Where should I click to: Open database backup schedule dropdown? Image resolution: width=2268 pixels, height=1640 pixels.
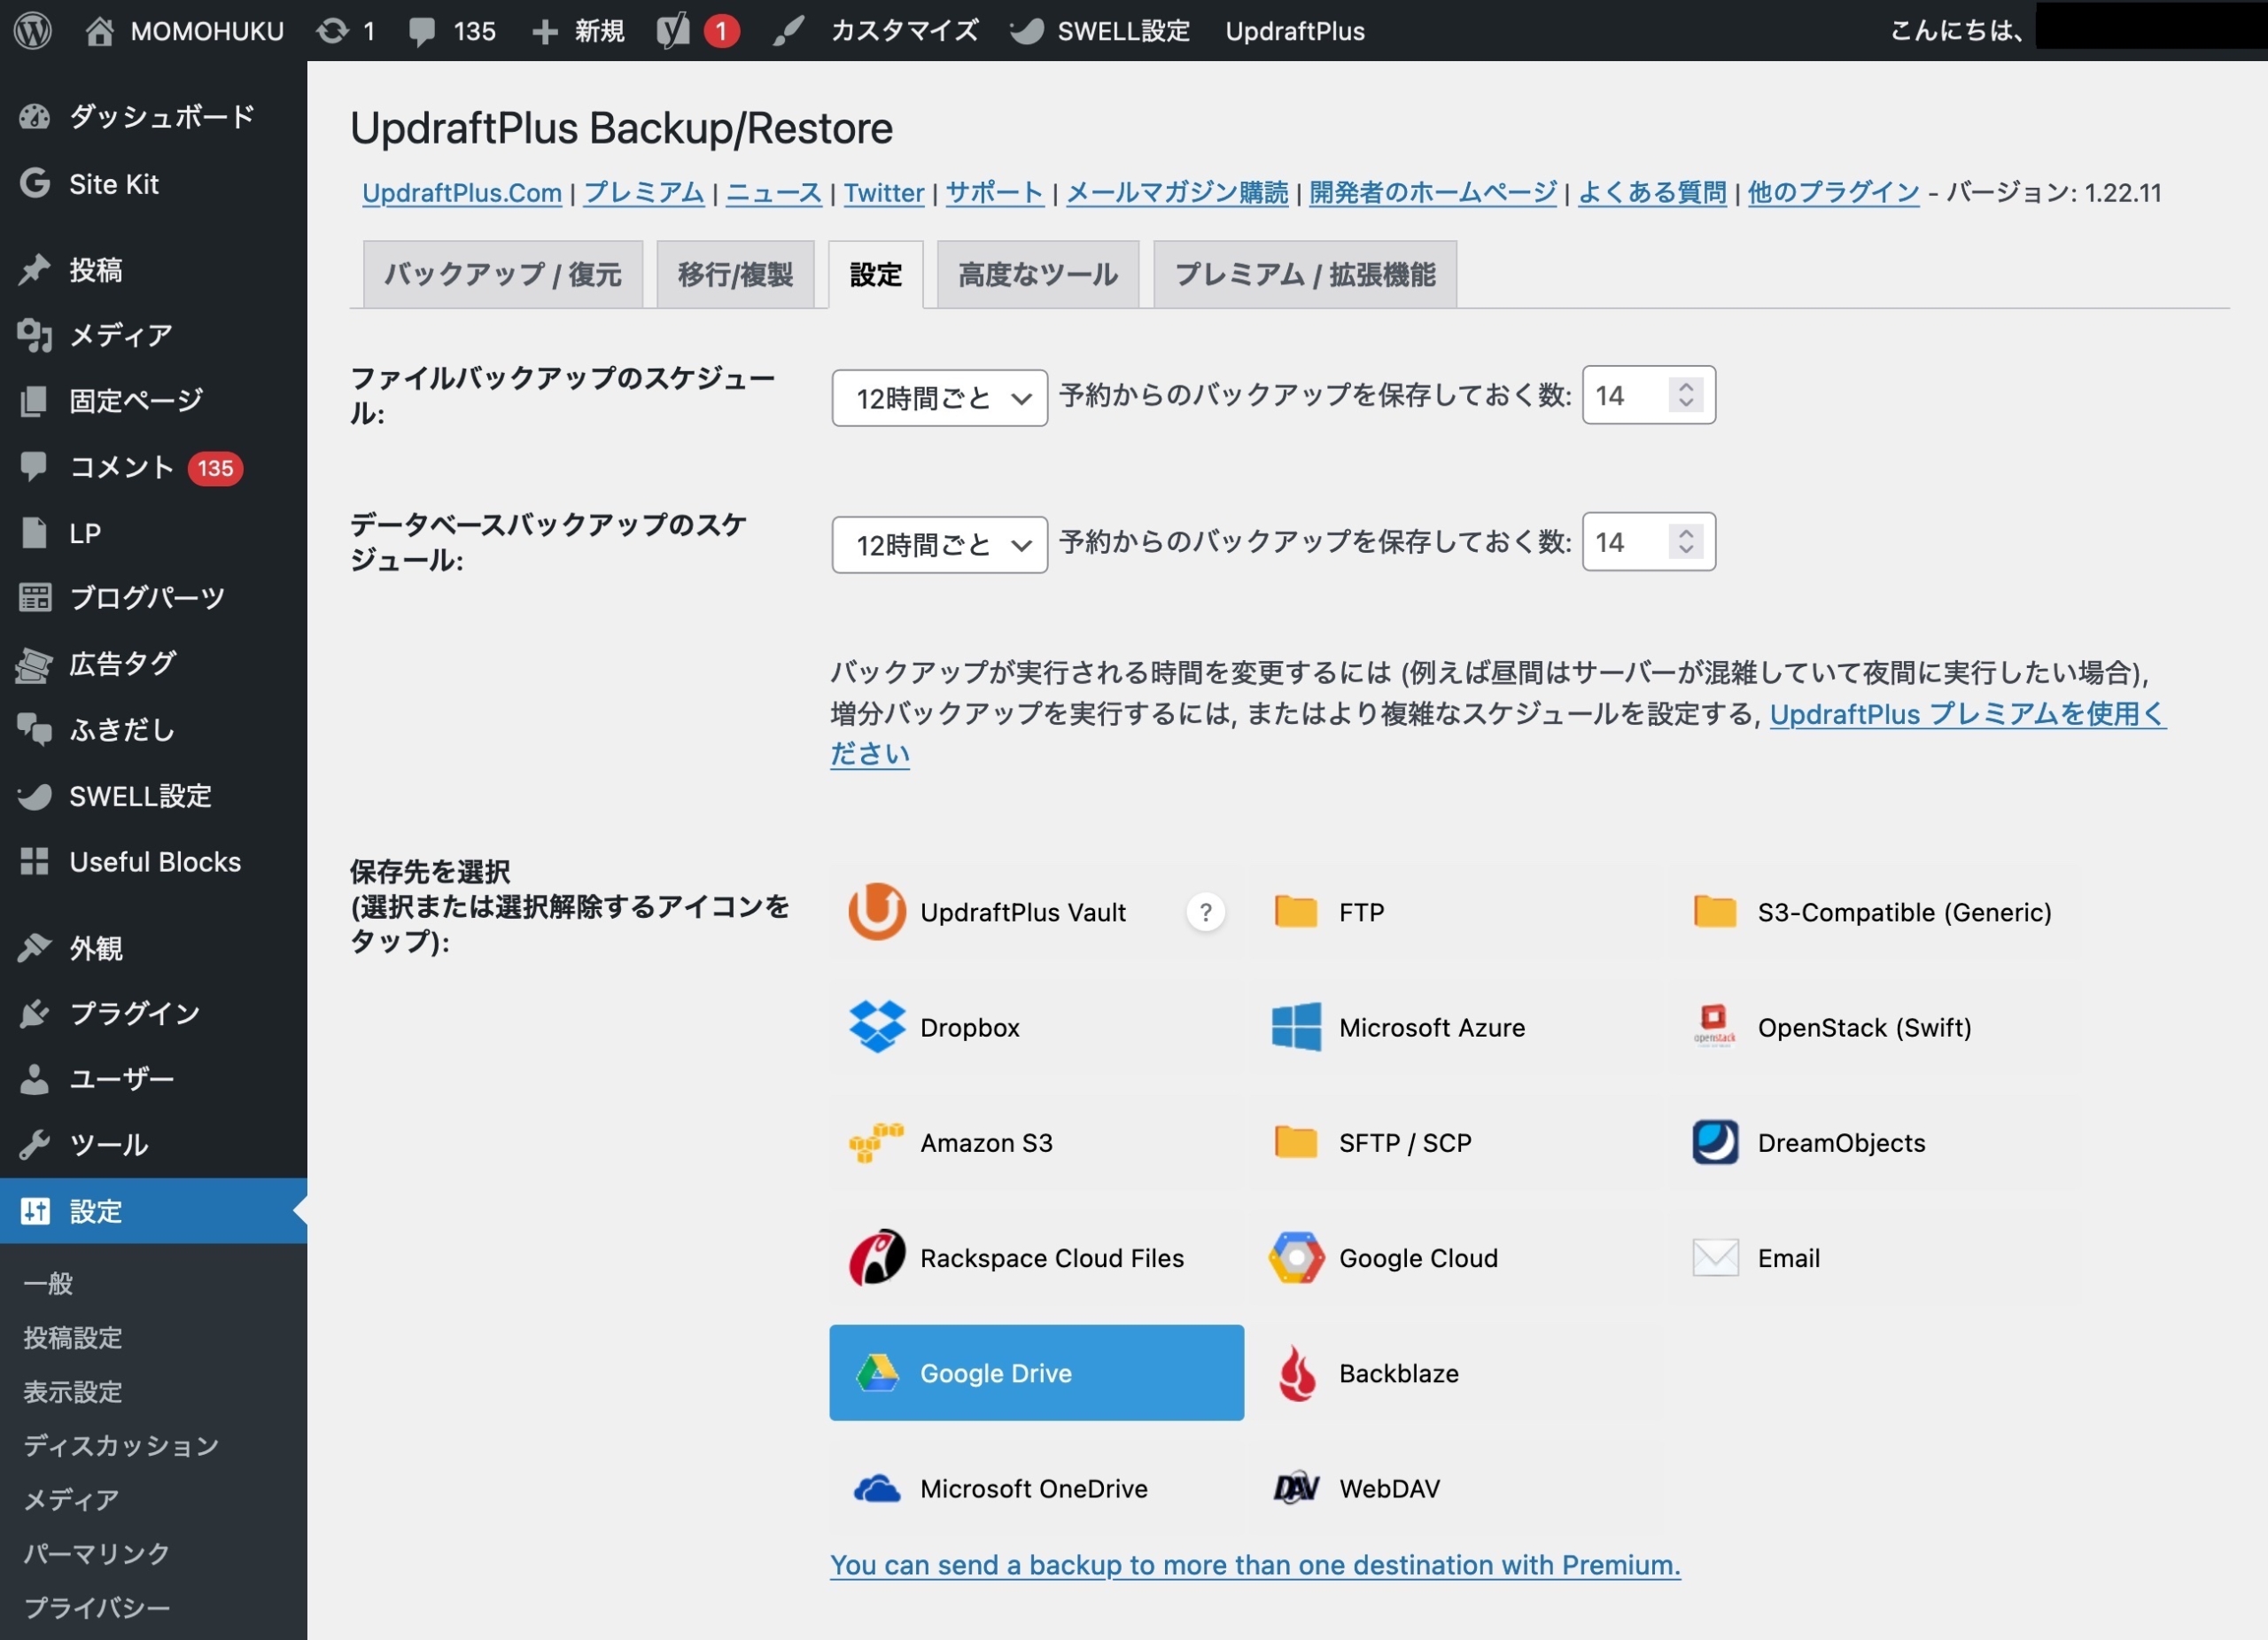(x=938, y=545)
